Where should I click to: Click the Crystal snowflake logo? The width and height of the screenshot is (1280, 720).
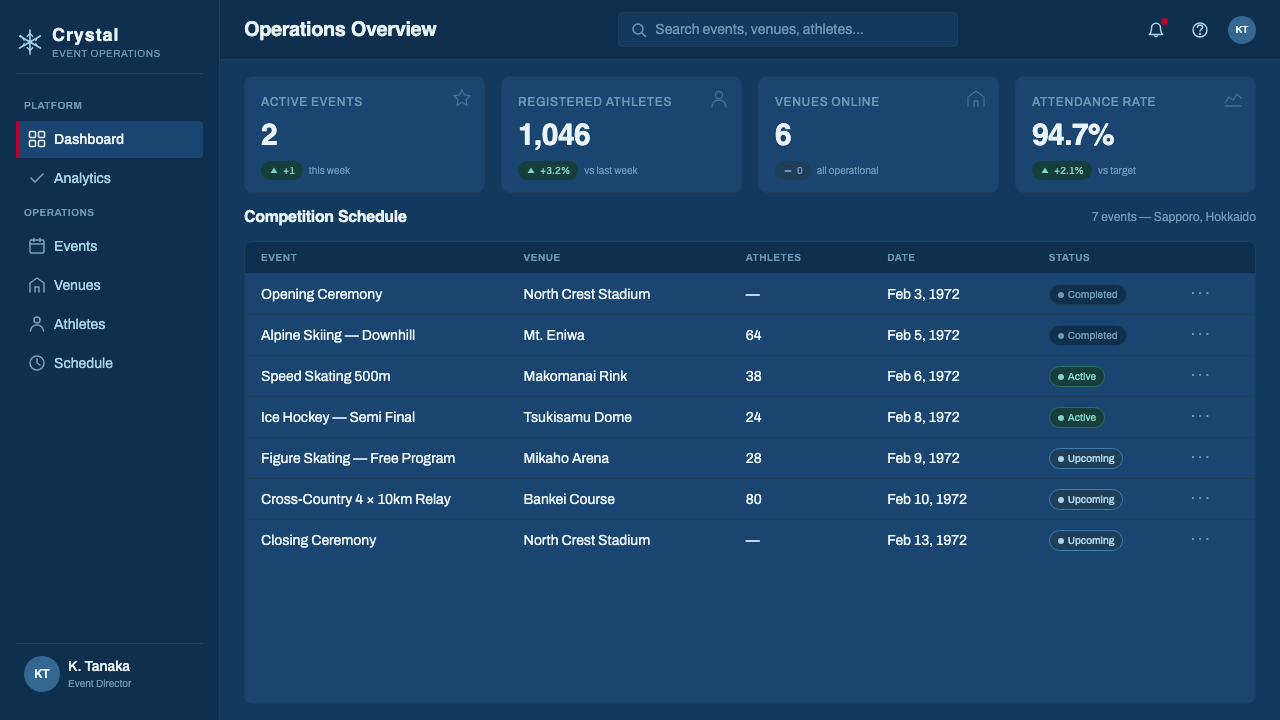point(30,41)
